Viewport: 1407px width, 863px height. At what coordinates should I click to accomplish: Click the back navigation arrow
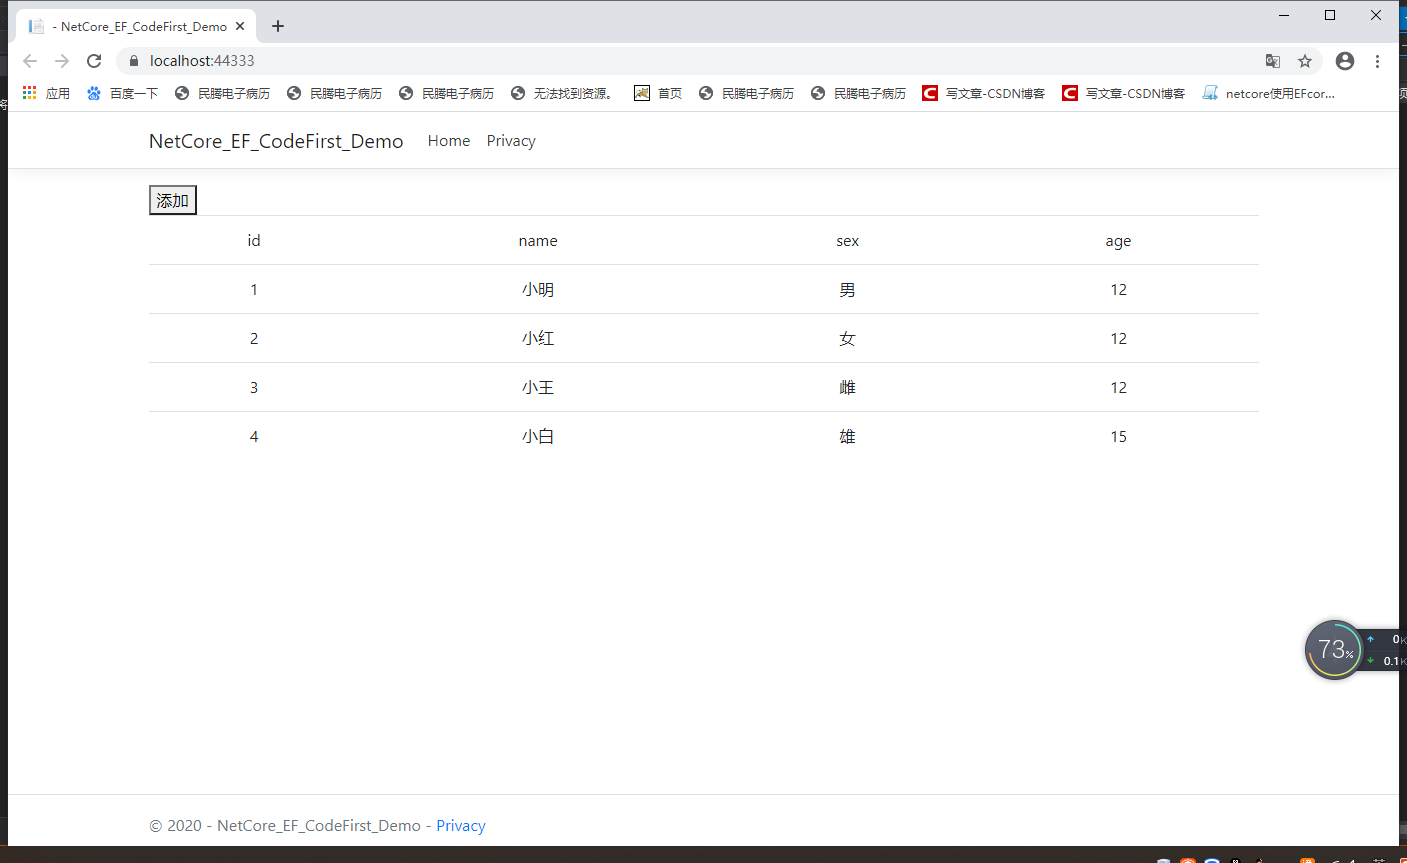click(29, 61)
